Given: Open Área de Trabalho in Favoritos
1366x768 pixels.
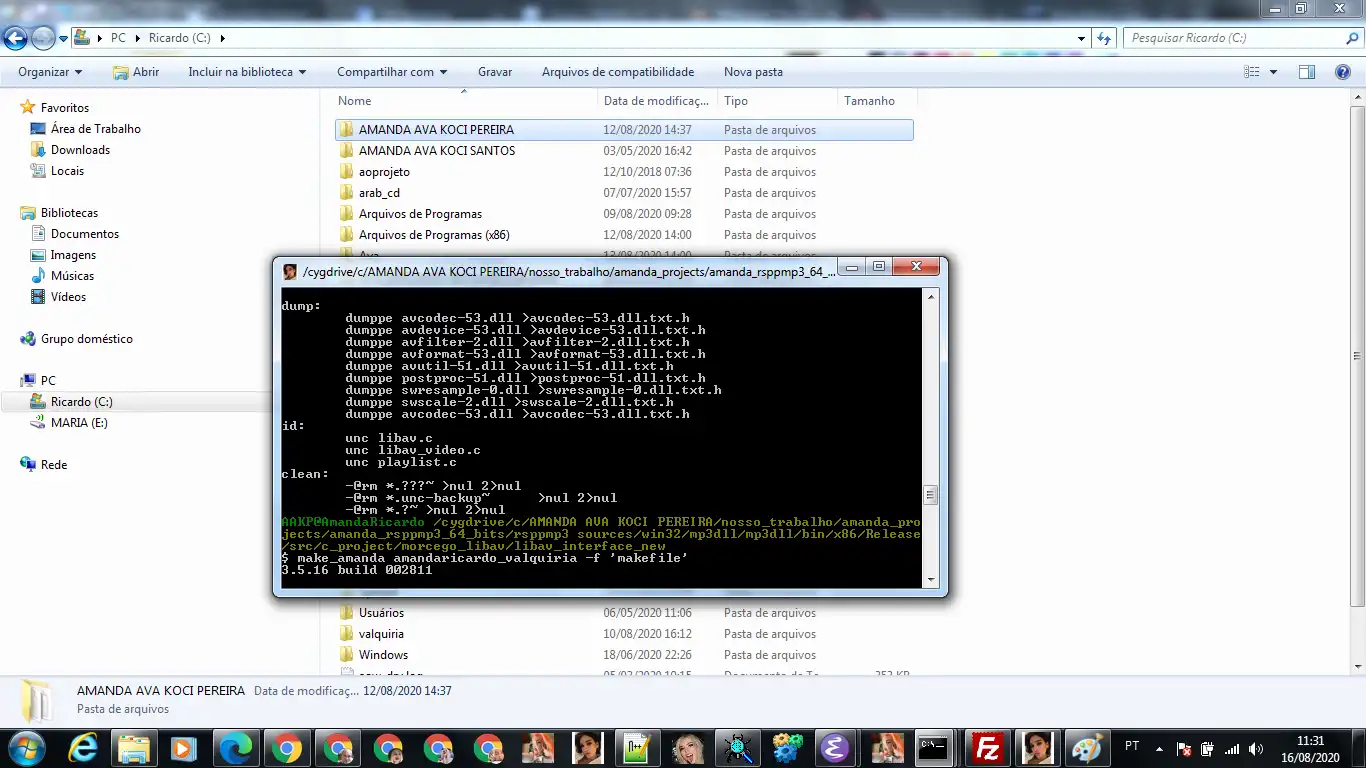Looking at the screenshot, I should pyautogui.click(x=96, y=129).
